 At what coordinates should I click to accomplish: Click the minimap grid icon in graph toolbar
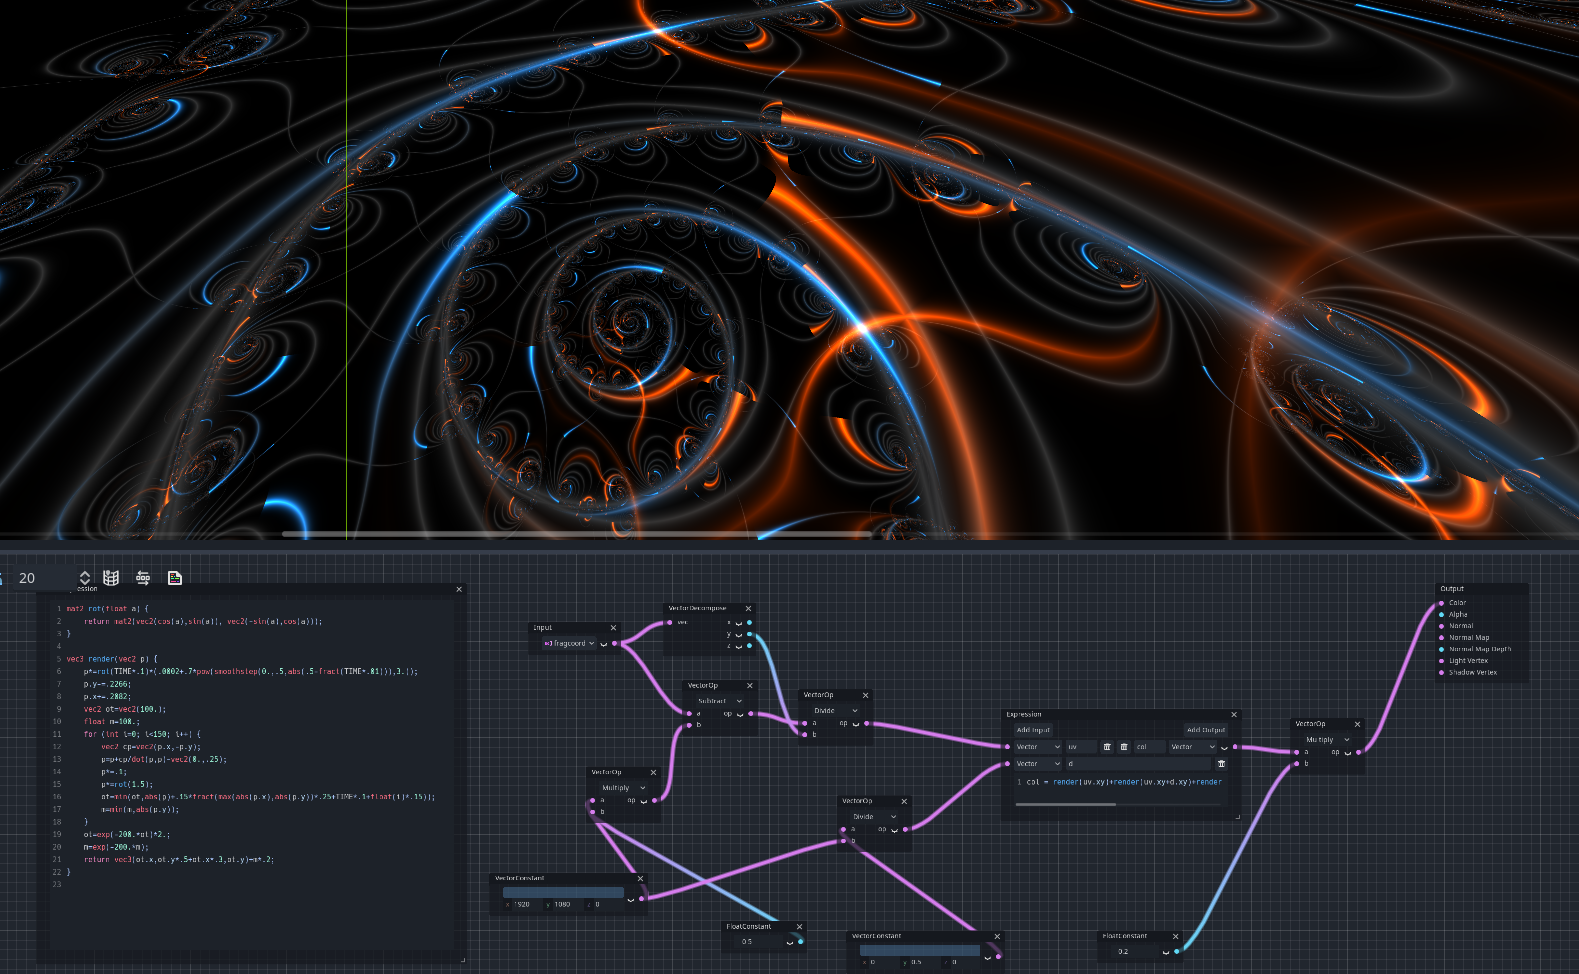[x=111, y=578]
